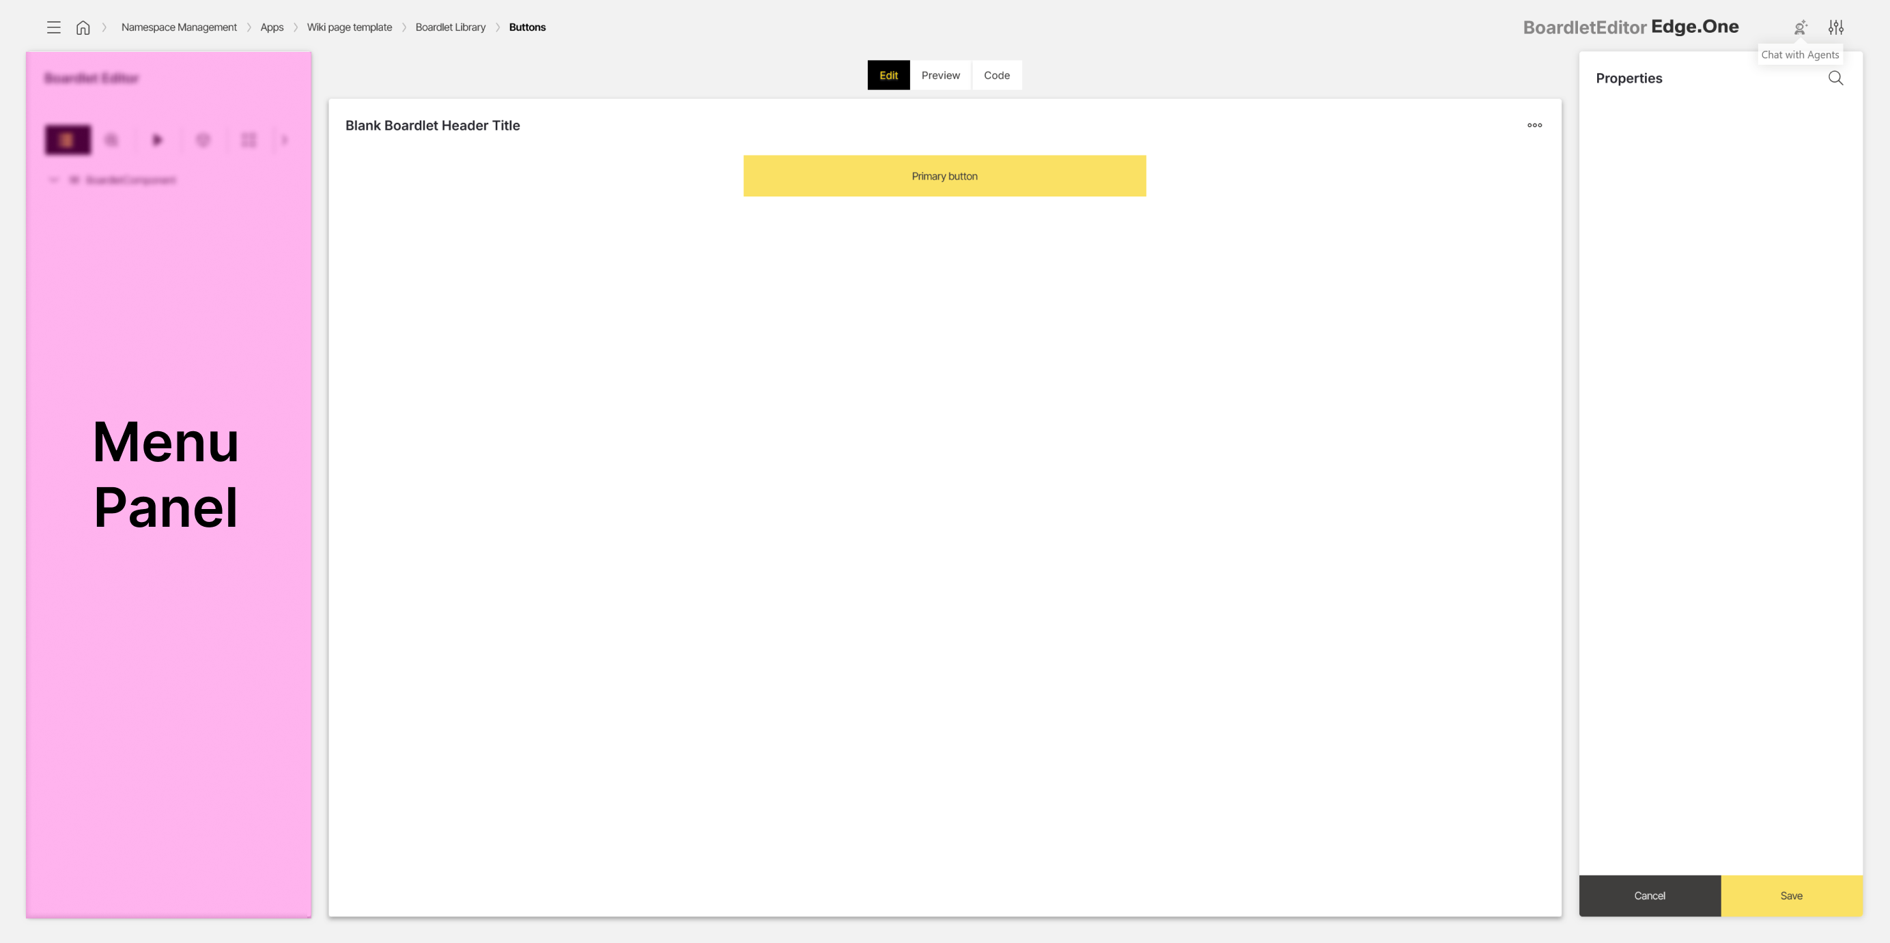Expand more tools arrow in Boardlet Editor toolbar
The width and height of the screenshot is (1890, 943).
click(285, 140)
